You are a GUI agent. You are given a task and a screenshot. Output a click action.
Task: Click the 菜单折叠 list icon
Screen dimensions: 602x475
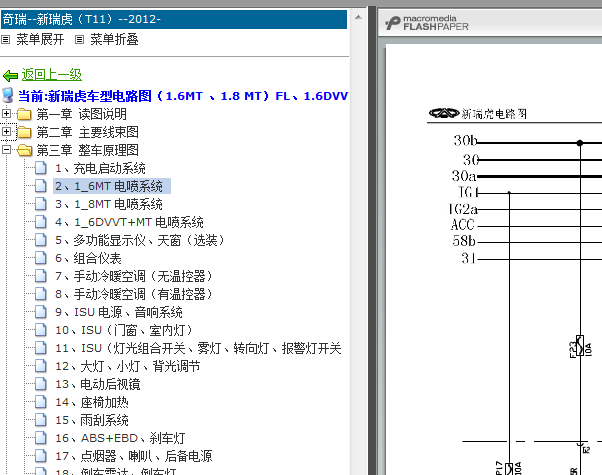tap(79, 39)
